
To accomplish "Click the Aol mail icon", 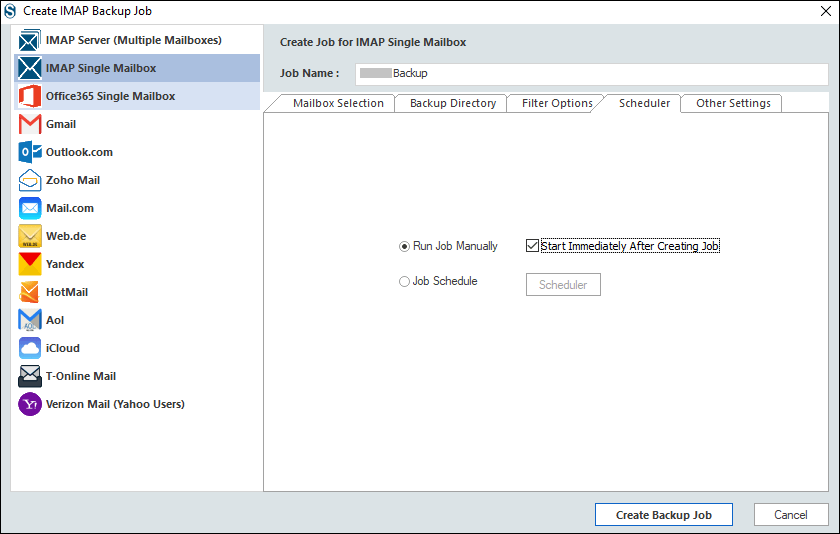I will coord(29,320).
